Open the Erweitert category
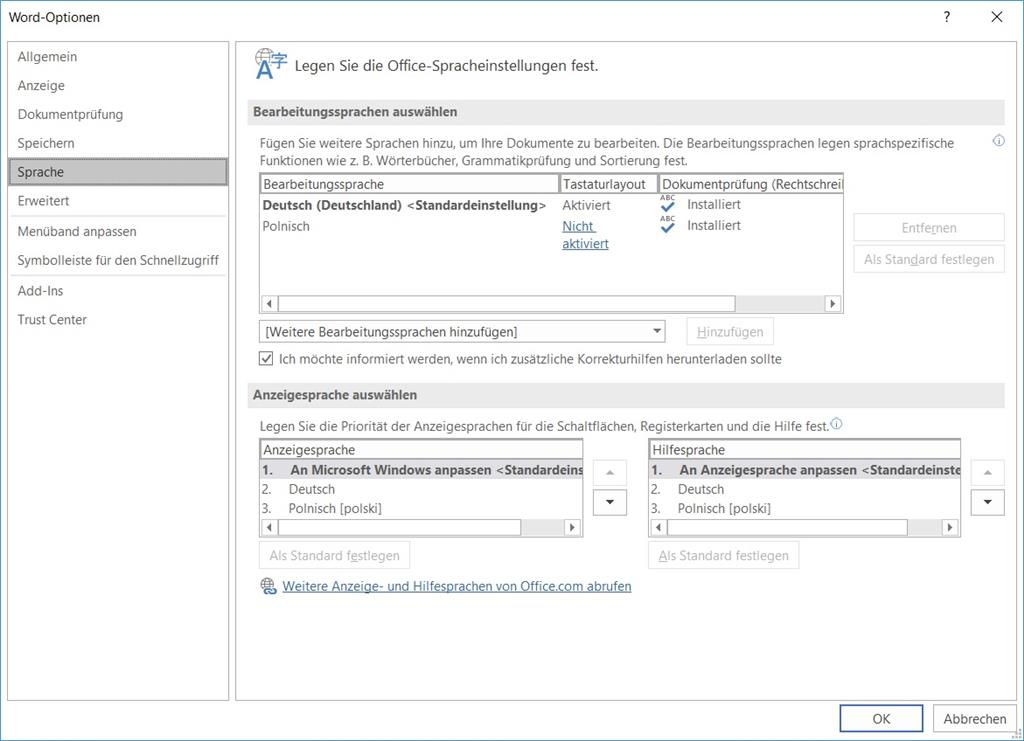This screenshot has height=741, width=1024. (118, 200)
